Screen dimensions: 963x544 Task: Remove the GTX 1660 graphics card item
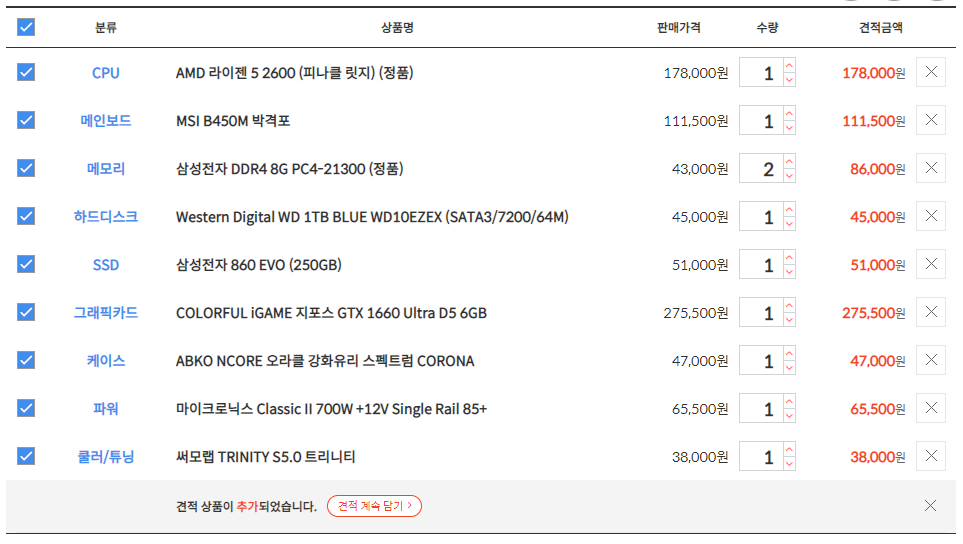930,312
